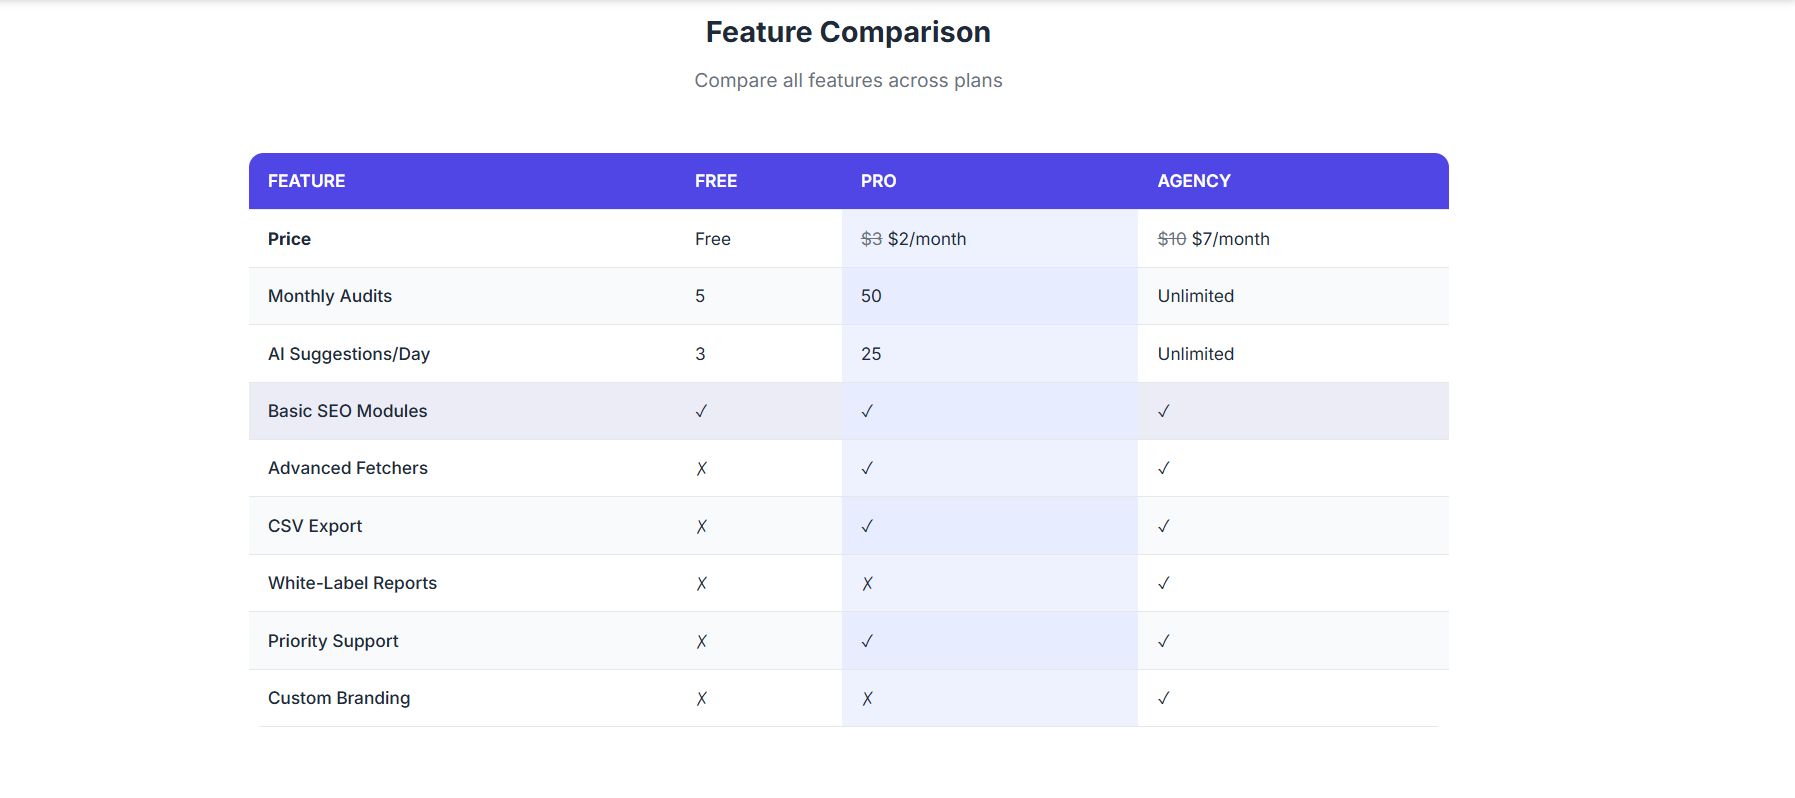The image size is (1795, 798).
Task: Click the Agency $7/month price
Action: [1230, 239]
